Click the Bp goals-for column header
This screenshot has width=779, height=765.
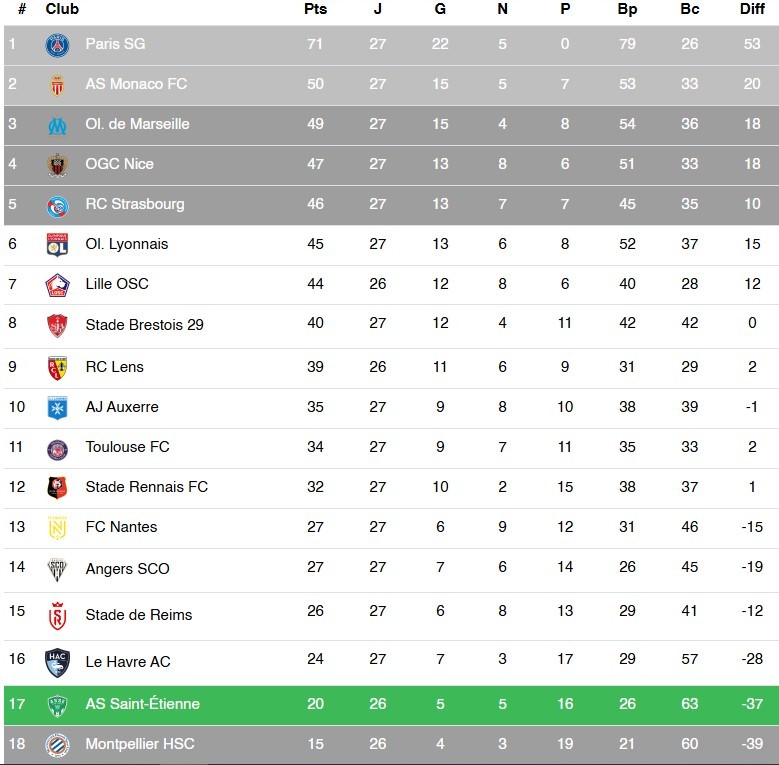[627, 9]
